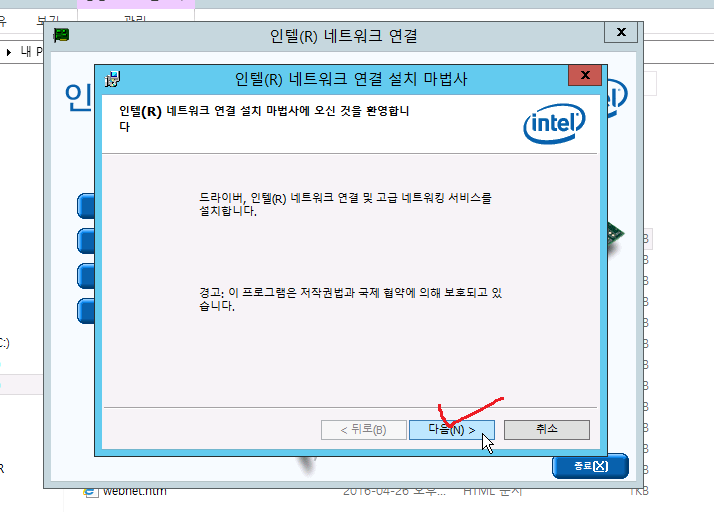Viewport: 714px width, 512px height.
Task: Close the 설치 마법사 wizard dialog
Action: coord(585,75)
